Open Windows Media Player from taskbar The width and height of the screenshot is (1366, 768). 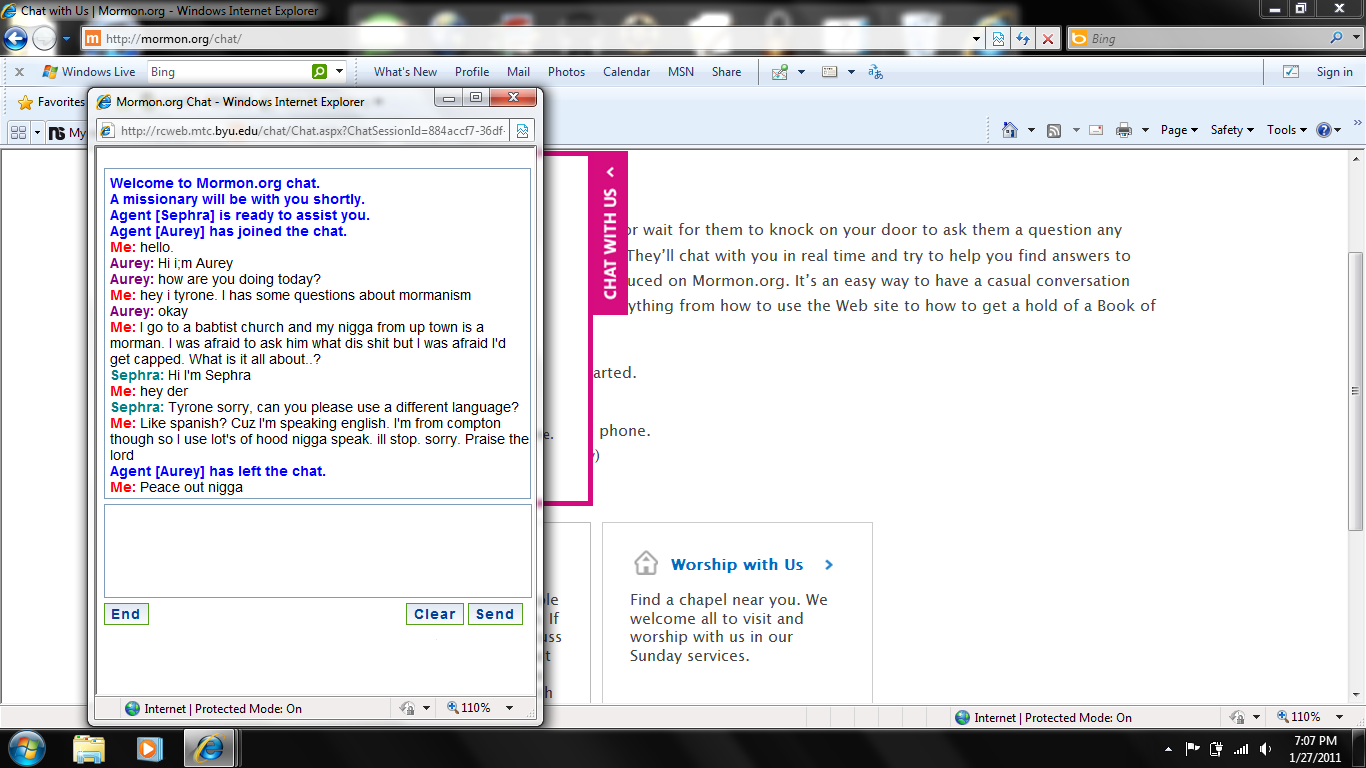coord(149,747)
